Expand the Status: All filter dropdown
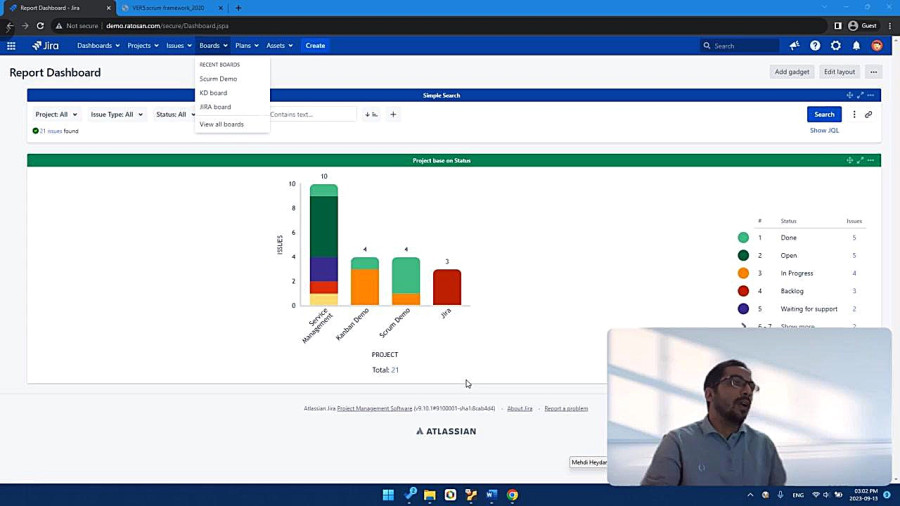 [x=174, y=115]
